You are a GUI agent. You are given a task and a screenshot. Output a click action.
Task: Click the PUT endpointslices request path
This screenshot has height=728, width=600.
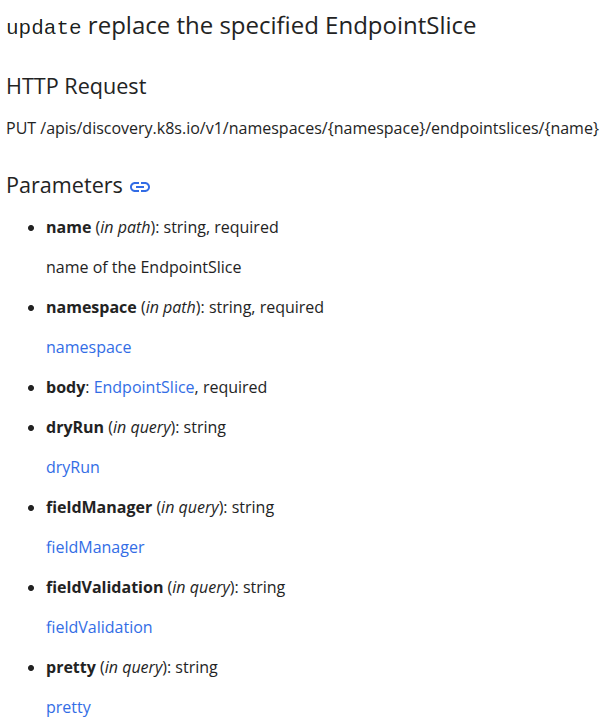(x=302, y=129)
